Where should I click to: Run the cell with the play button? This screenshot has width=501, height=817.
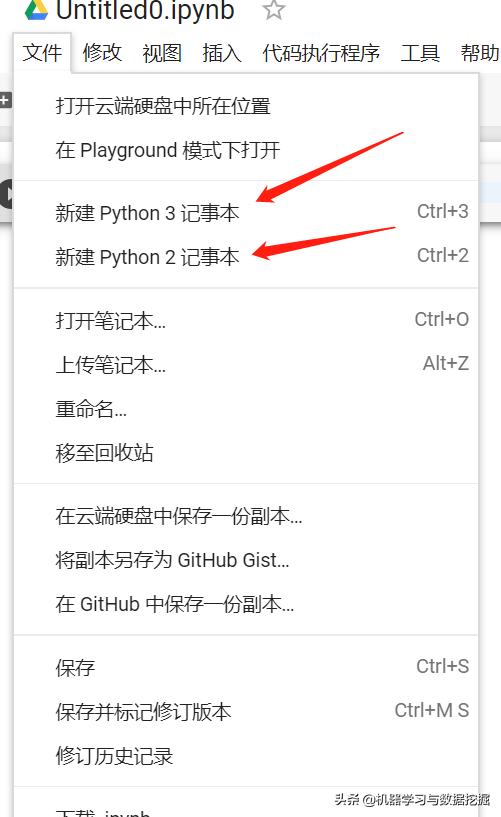pos(6,194)
